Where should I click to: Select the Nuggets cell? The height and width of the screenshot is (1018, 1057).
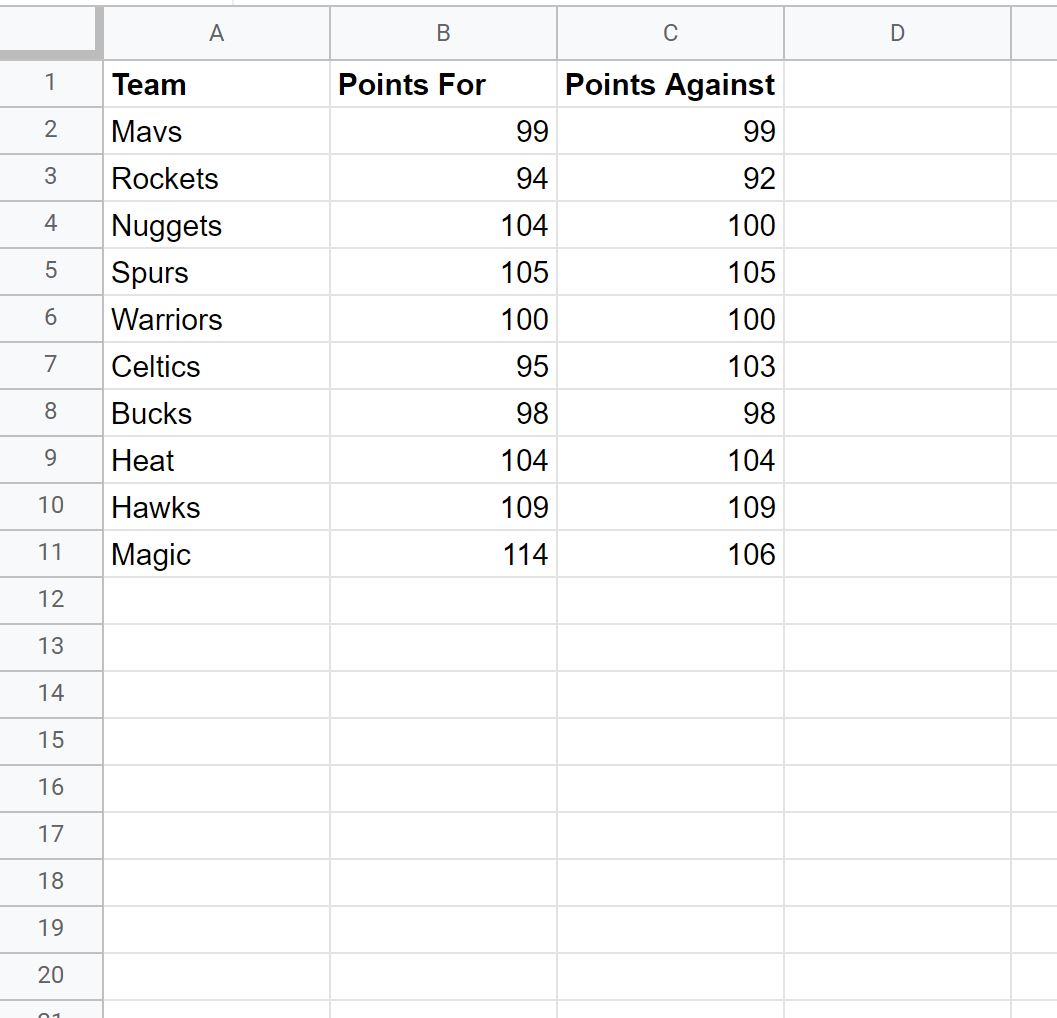pyautogui.click(x=216, y=225)
